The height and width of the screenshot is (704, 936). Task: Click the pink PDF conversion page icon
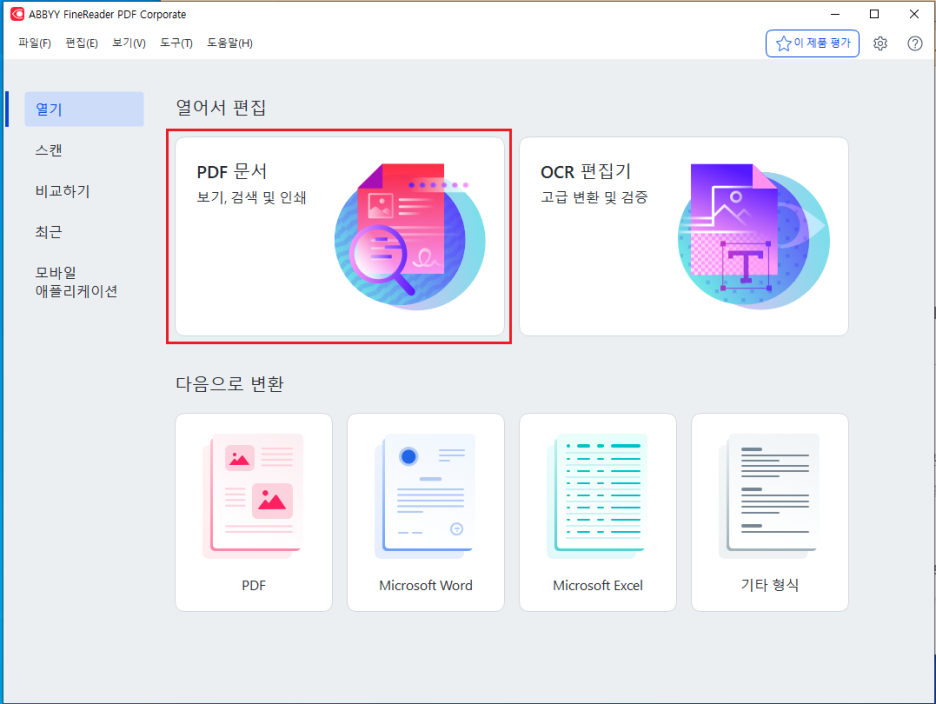[x=253, y=496]
